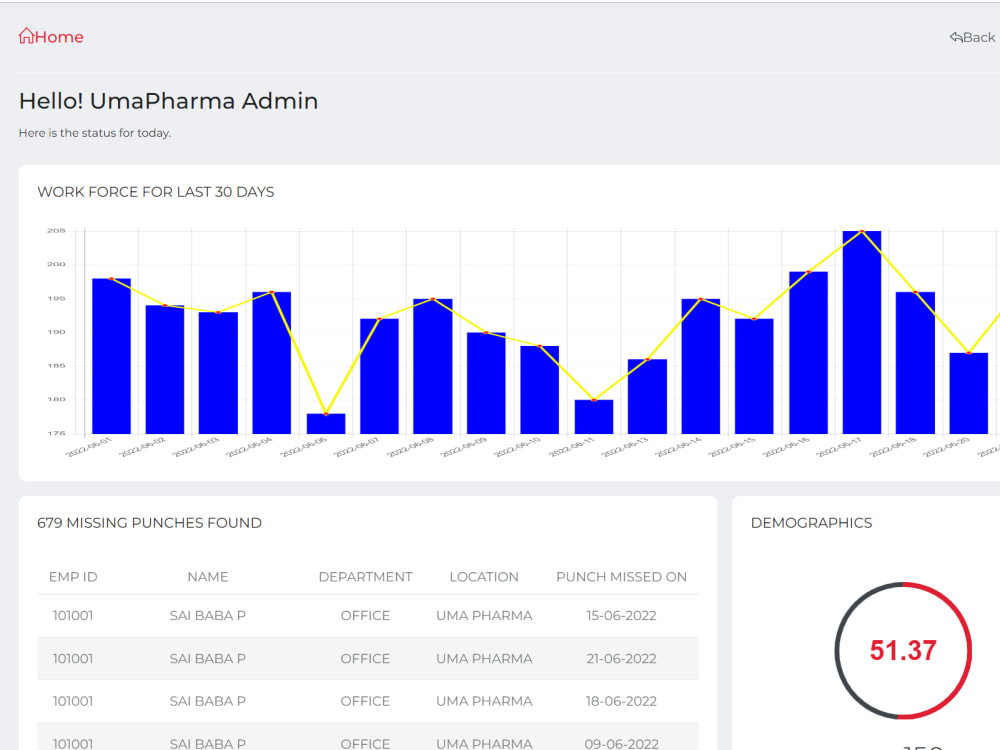Click the 2022-06-01 workforce bar
Image resolution: width=1000 pixels, height=750 pixels.
click(x=112, y=356)
